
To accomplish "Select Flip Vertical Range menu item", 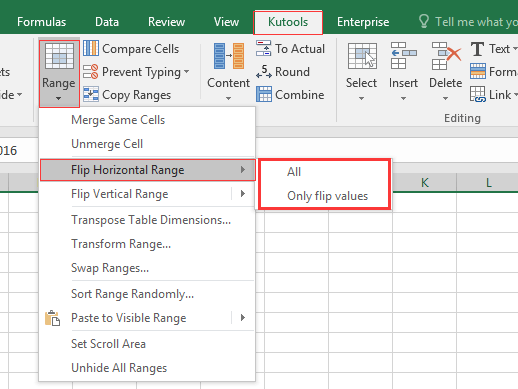I will (147, 194).
